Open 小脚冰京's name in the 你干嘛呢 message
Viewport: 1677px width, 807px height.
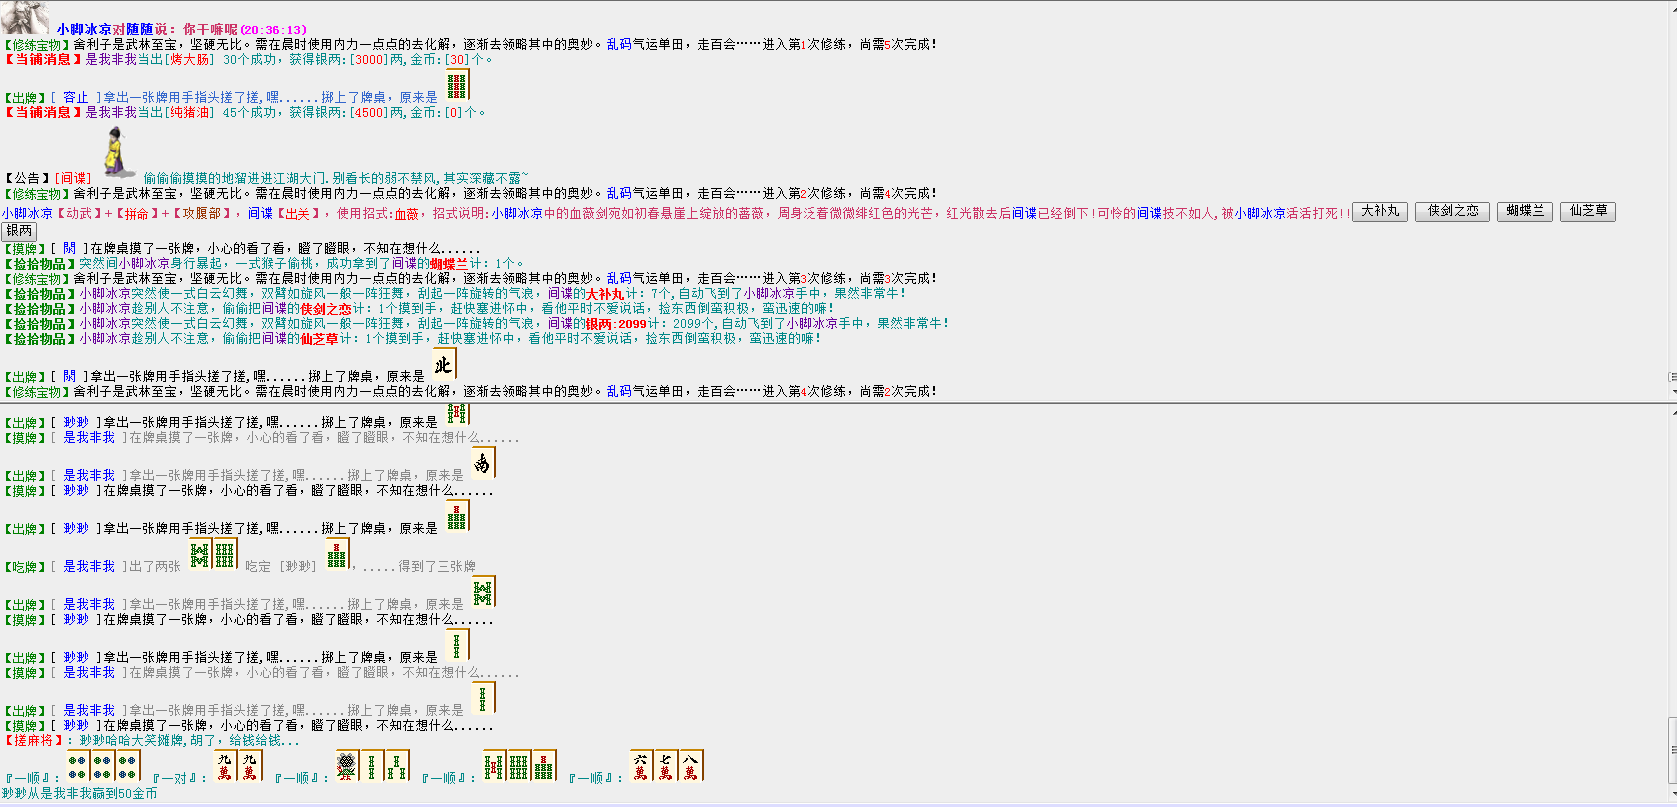(84, 30)
